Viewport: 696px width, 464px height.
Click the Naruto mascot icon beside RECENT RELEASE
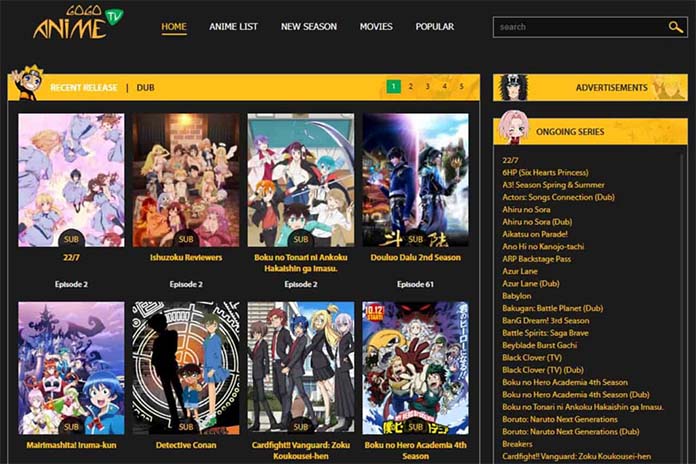coord(28,83)
